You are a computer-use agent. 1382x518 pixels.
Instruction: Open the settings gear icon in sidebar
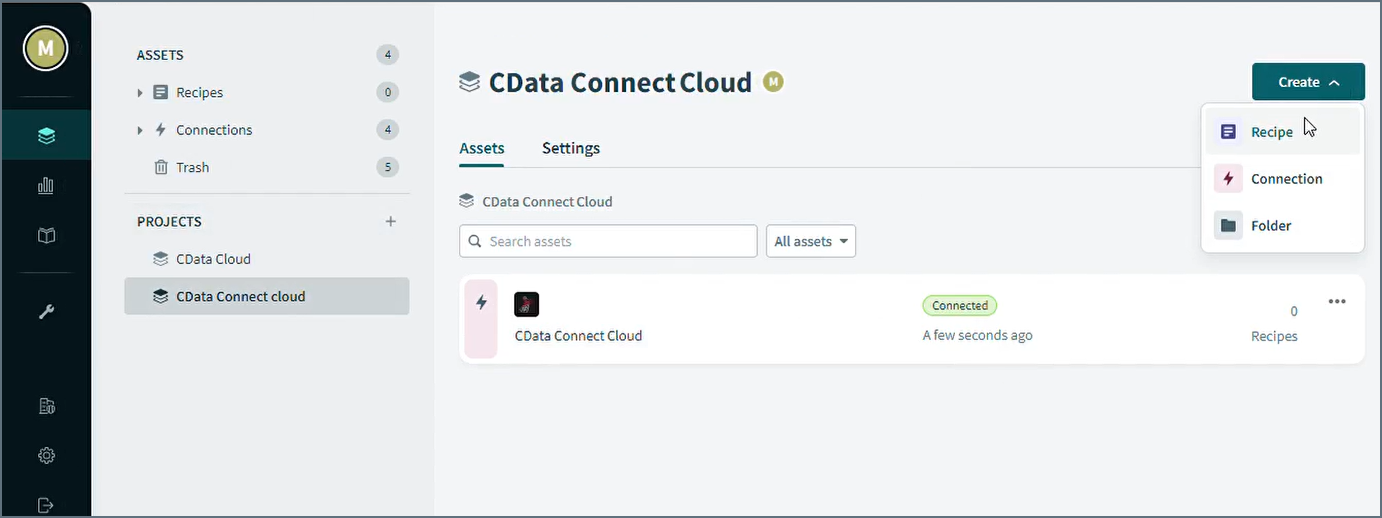[x=45, y=456]
